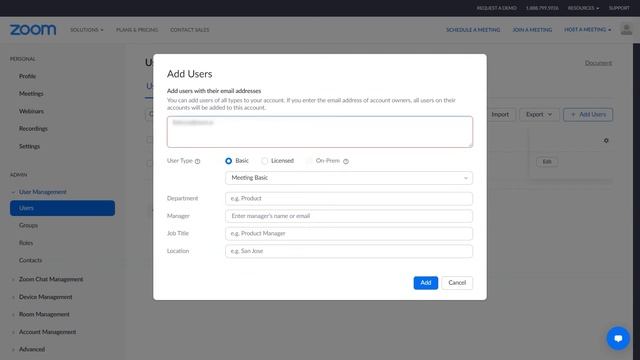Screen dimensions: 640x360
Task: Go to Webinars in sidebar
Action: pos(31,111)
